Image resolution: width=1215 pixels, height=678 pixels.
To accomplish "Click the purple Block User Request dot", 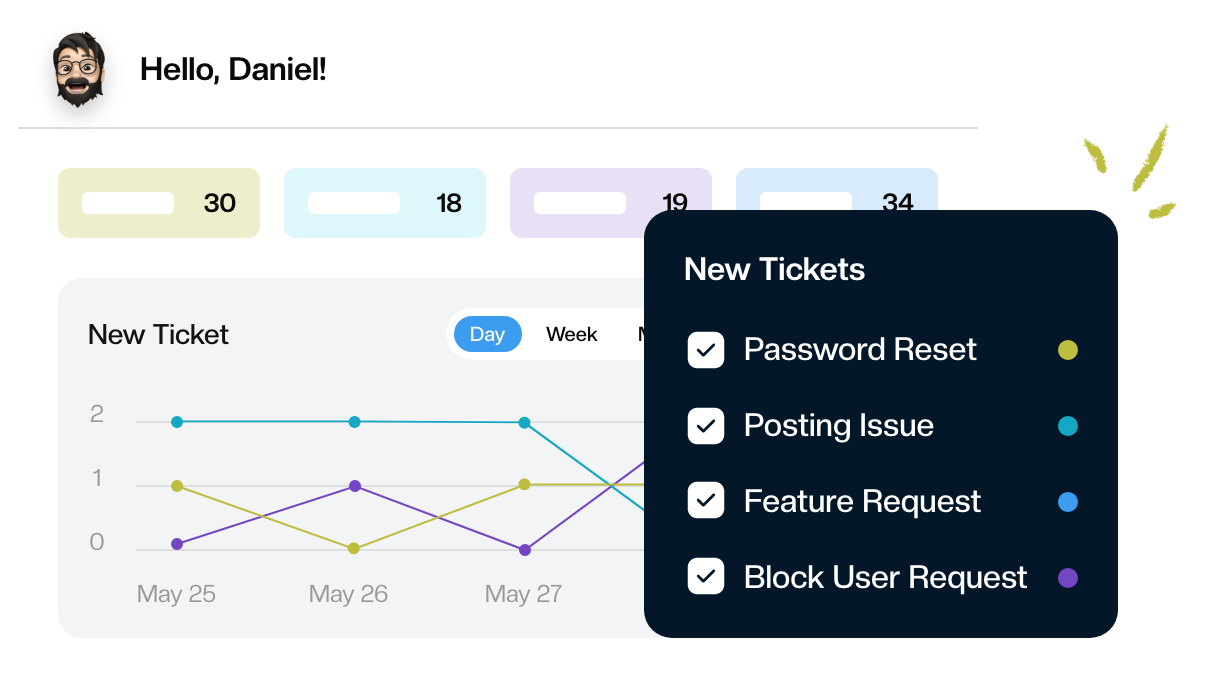I will 1068,577.
